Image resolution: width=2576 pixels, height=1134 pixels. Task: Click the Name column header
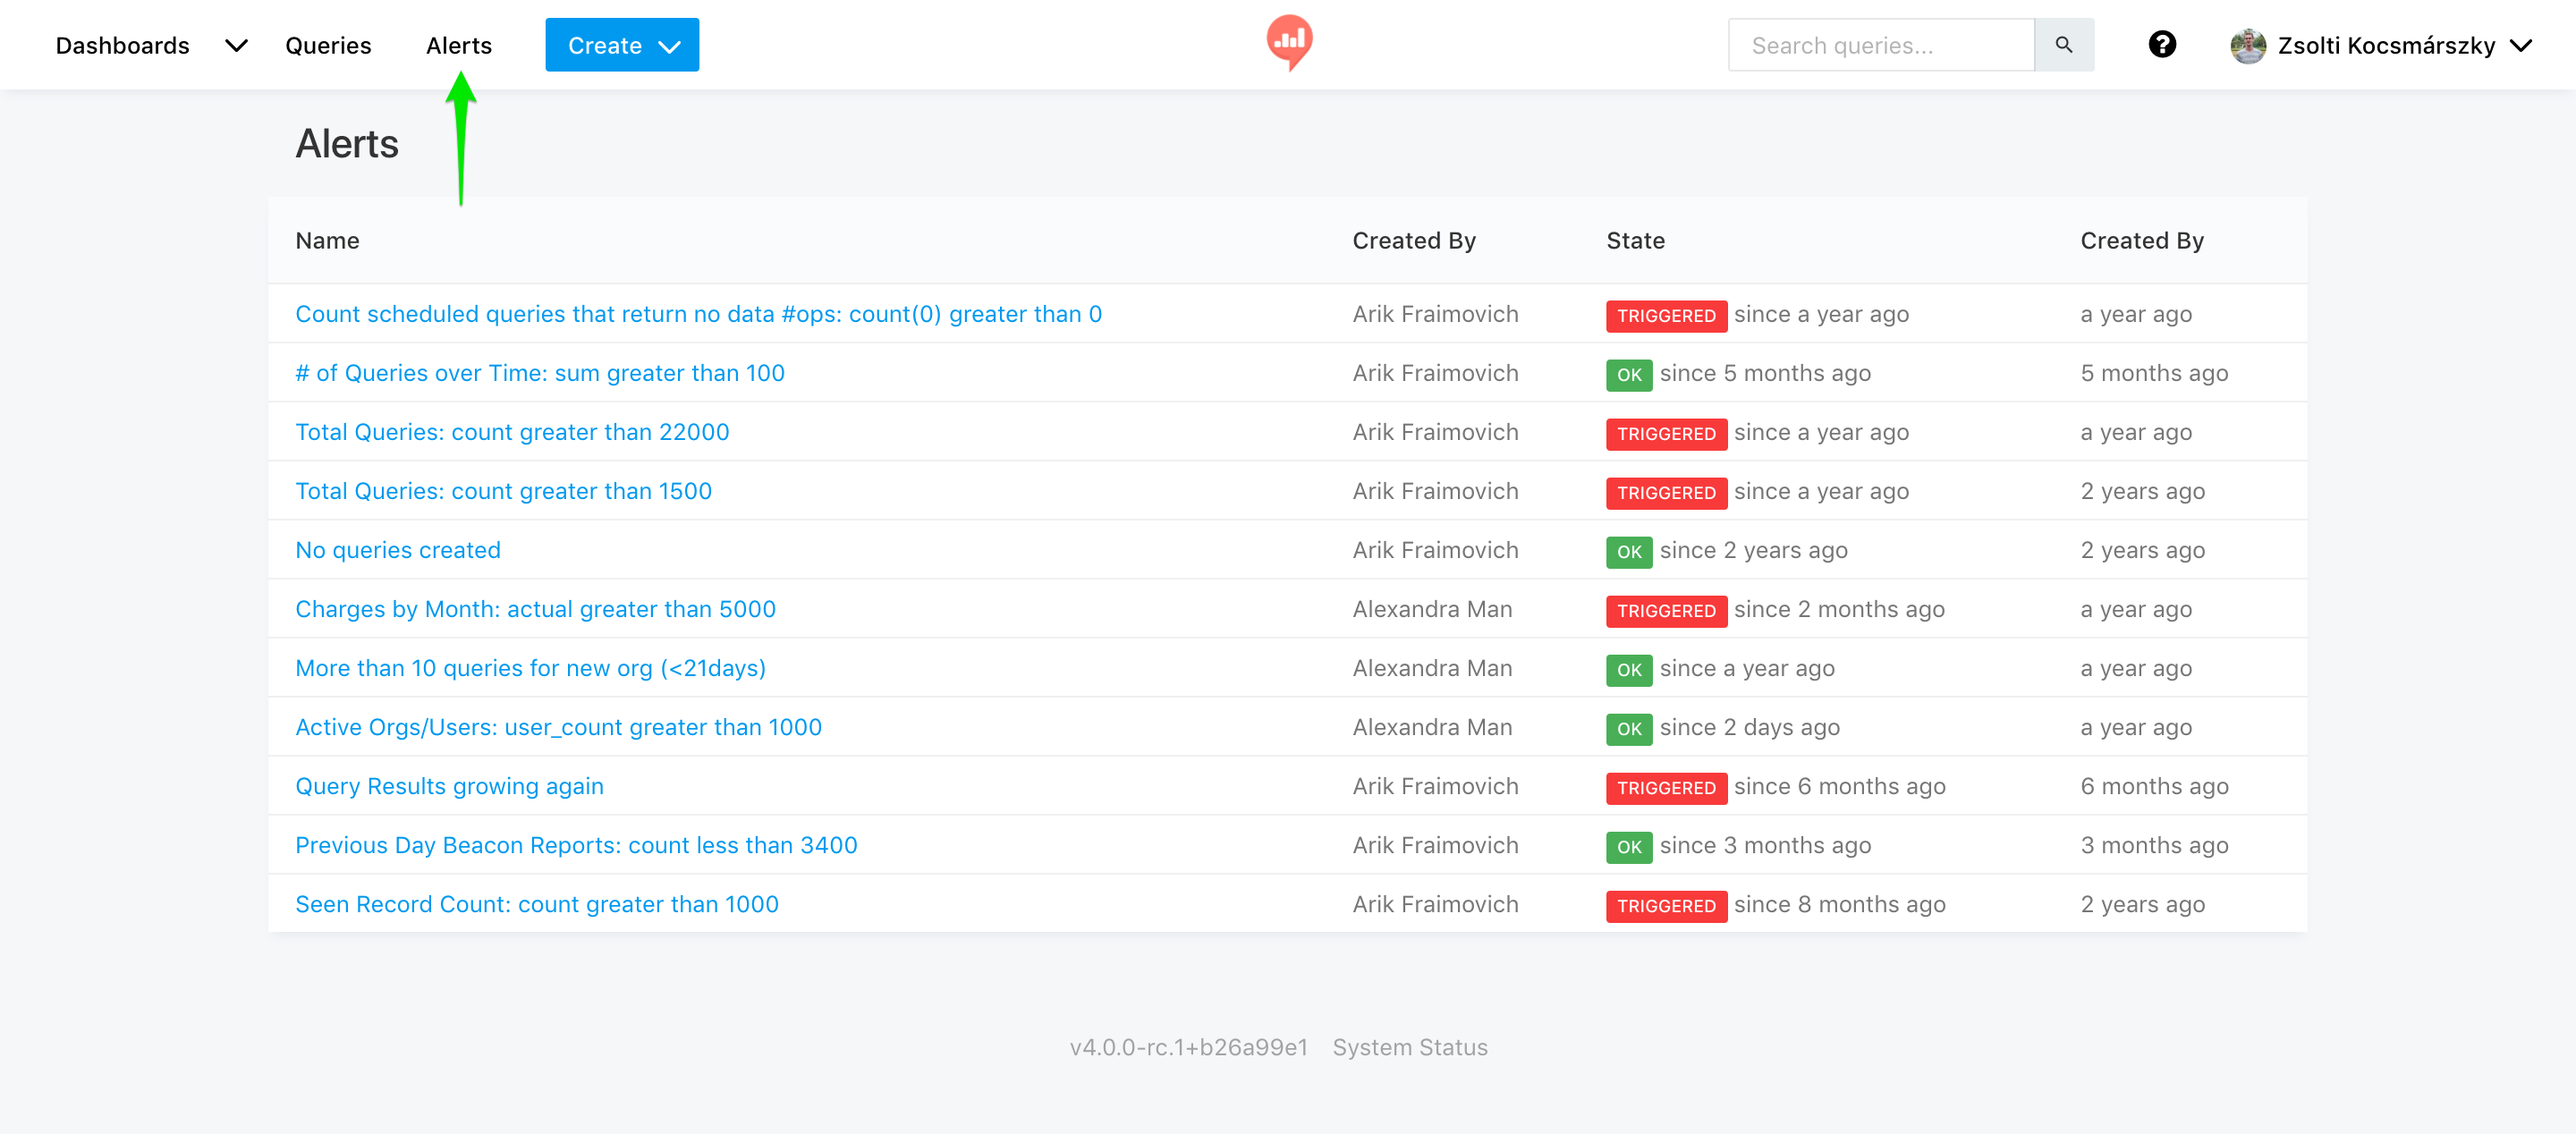tap(327, 241)
